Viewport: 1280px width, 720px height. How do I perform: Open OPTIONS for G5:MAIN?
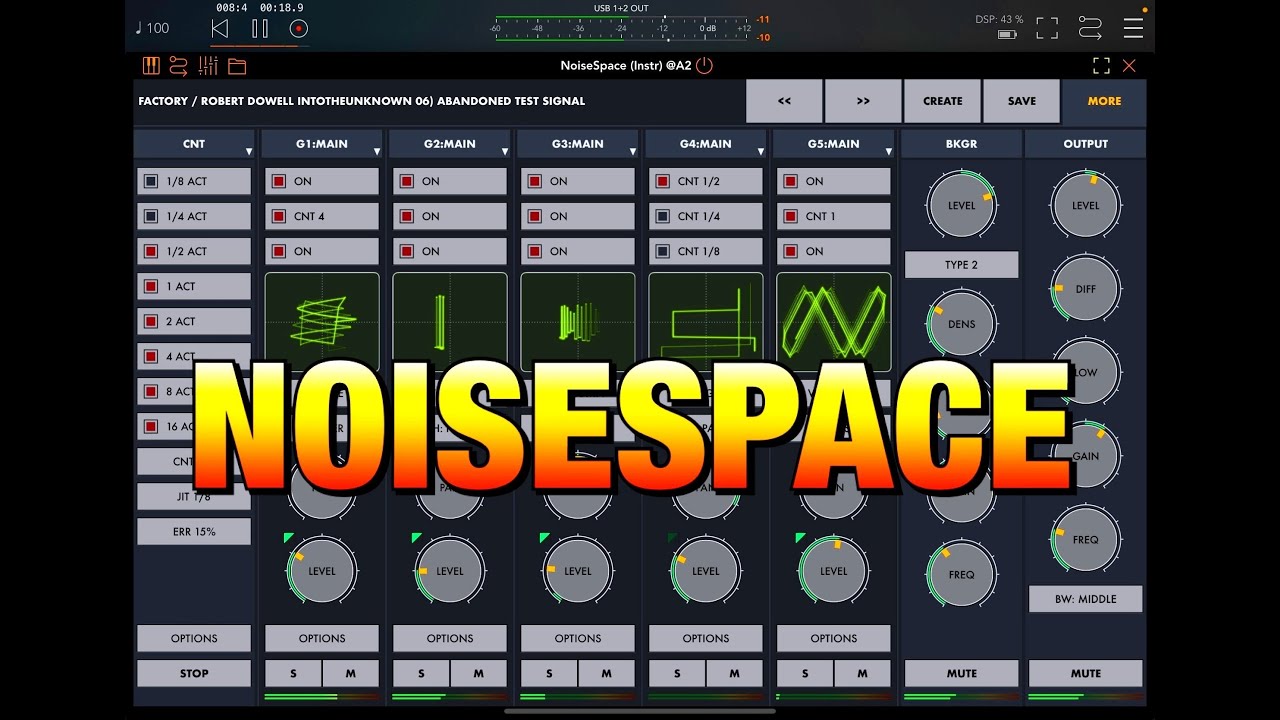tap(834, 638)
